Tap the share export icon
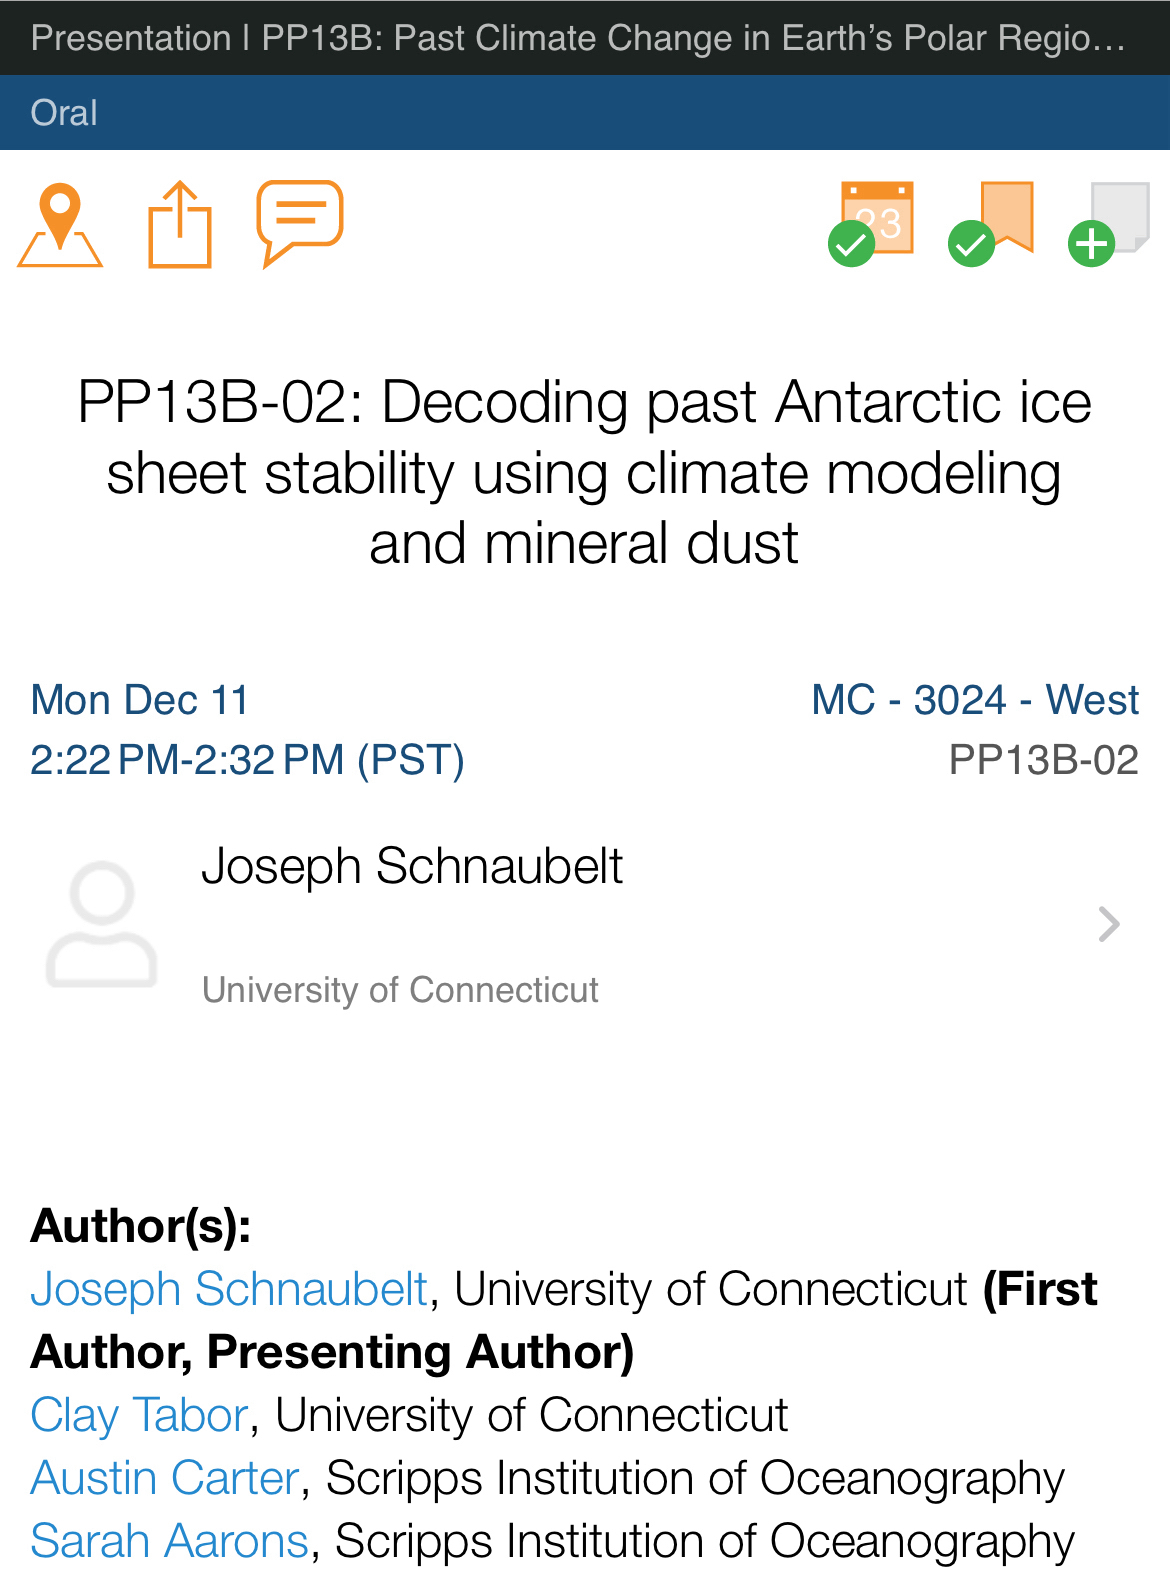 180,225
